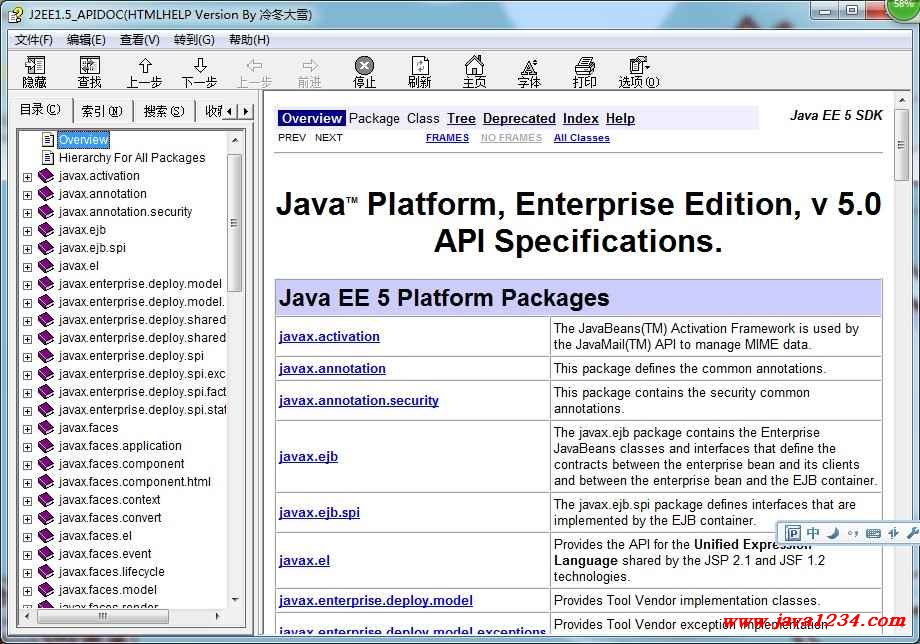Open the javax.el package link in table

coord(304,560)
